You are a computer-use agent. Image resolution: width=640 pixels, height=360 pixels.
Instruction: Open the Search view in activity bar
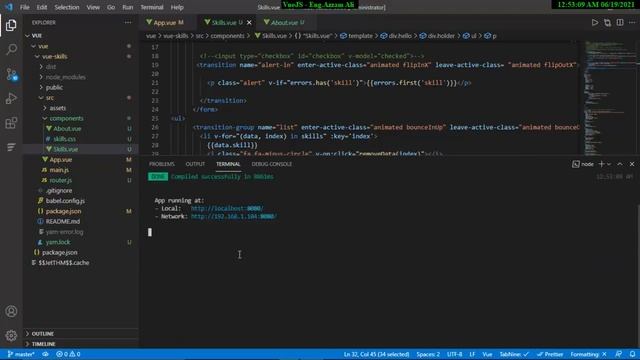click(11, 49)
